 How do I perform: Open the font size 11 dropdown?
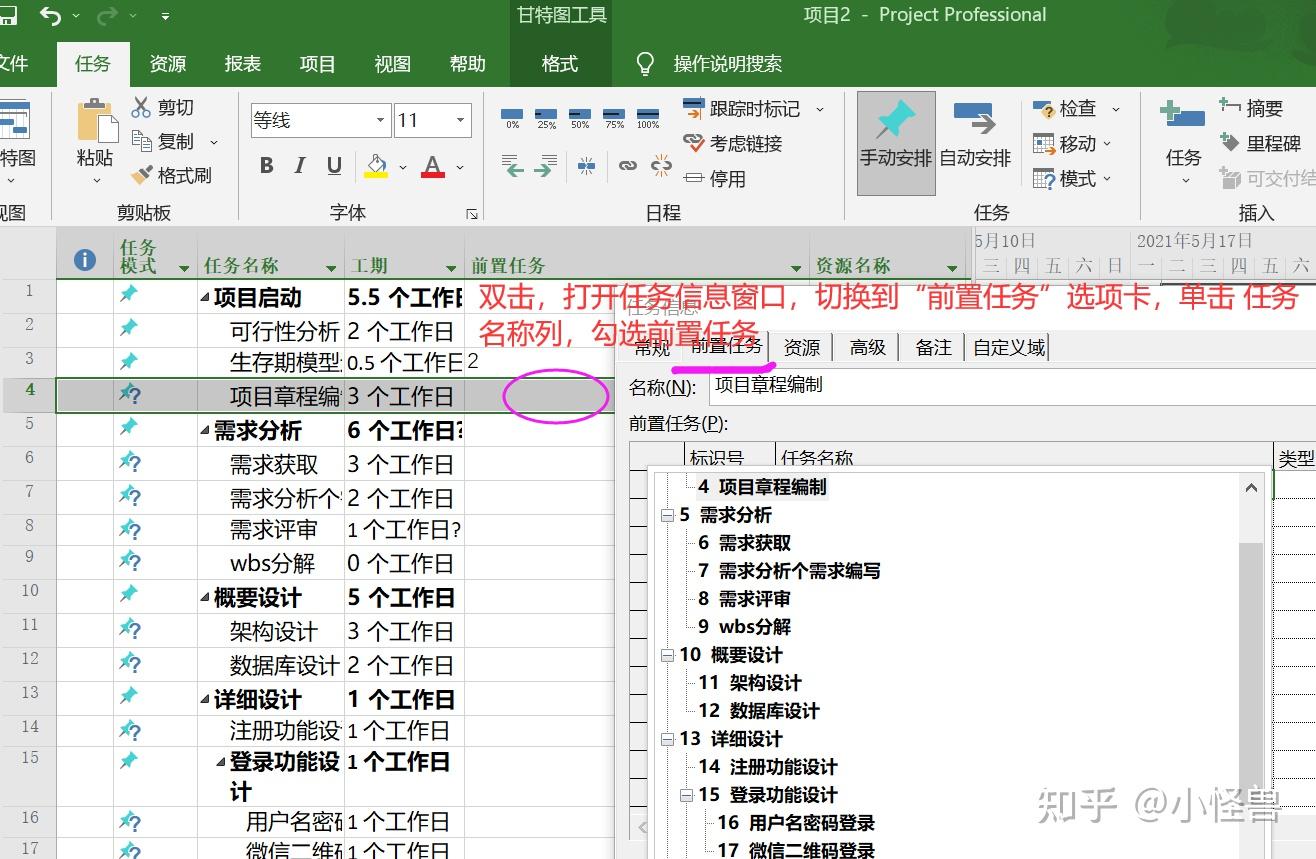click(x=461, y=120)
